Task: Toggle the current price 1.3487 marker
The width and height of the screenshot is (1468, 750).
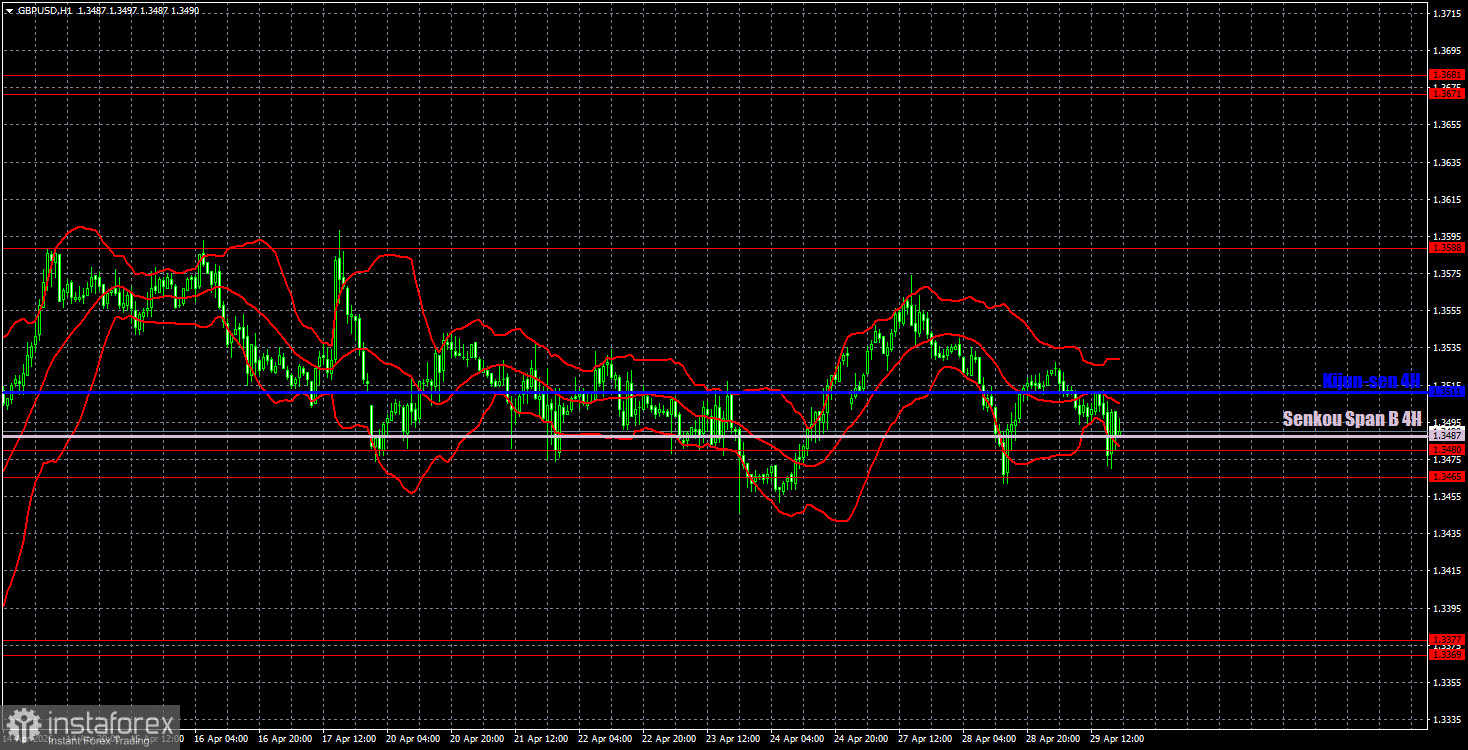Action: pyautogui.click(x=1447, y=435)
